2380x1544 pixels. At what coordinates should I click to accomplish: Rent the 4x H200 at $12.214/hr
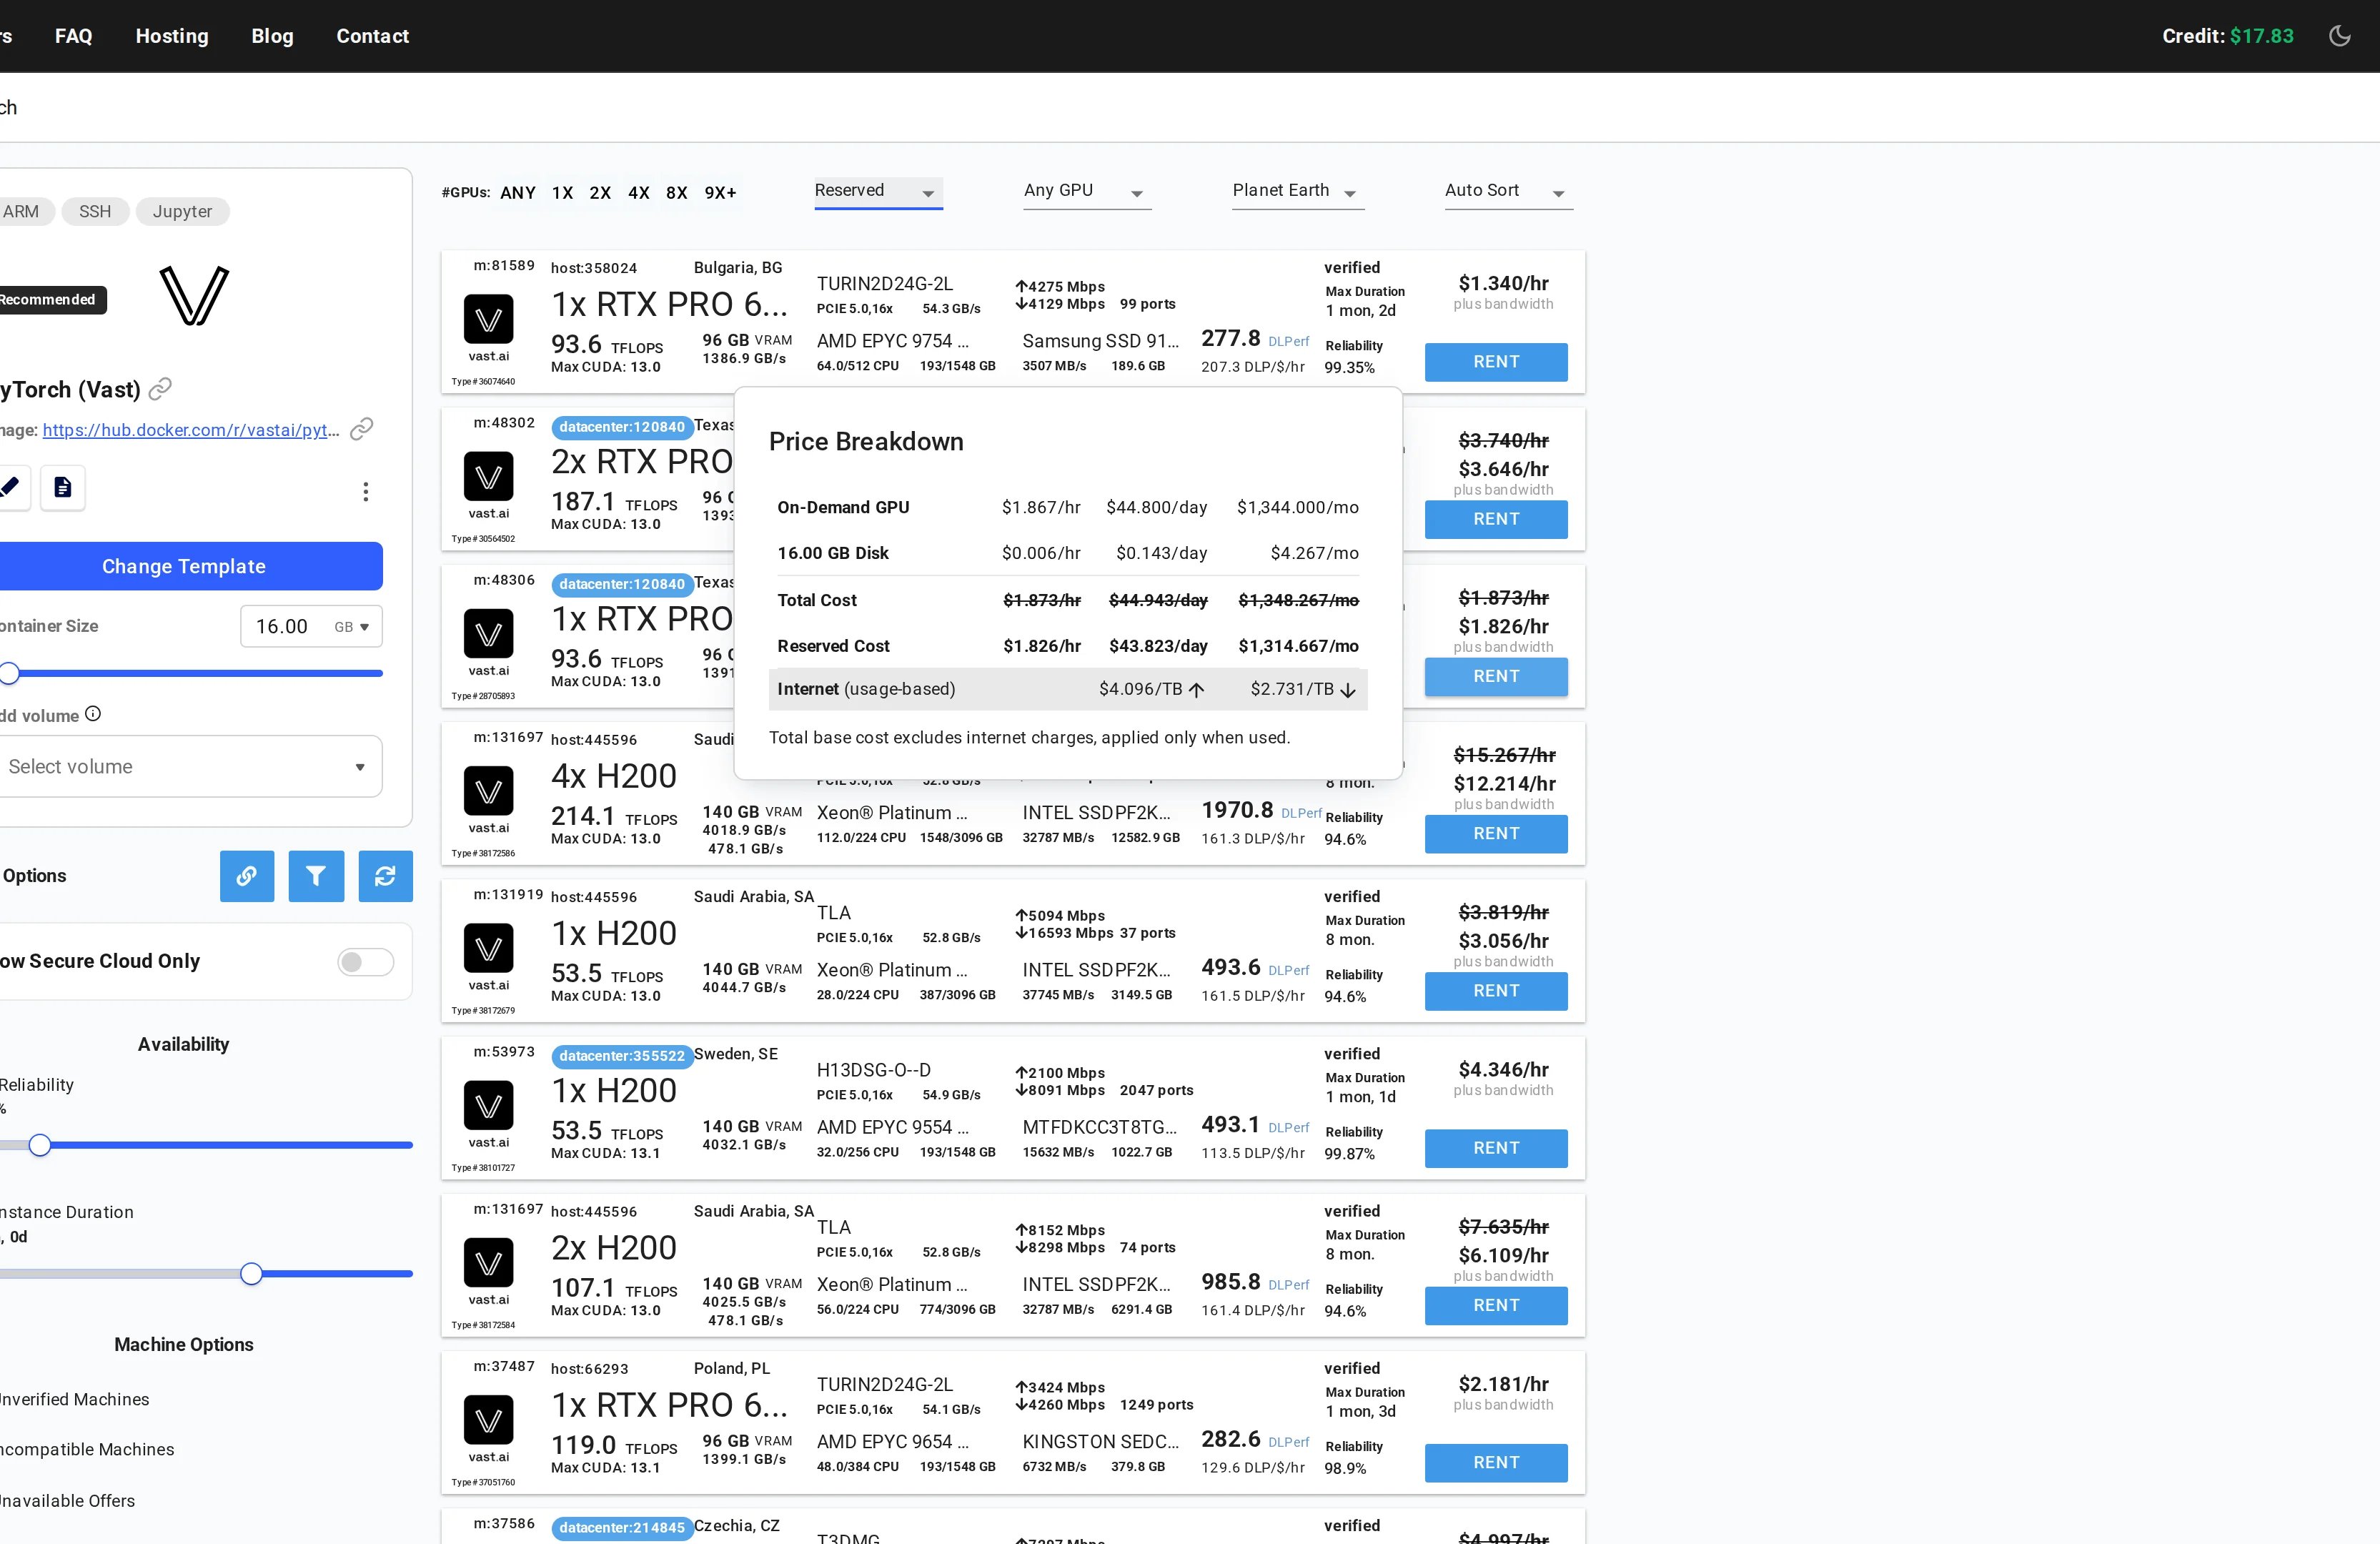1496,833
